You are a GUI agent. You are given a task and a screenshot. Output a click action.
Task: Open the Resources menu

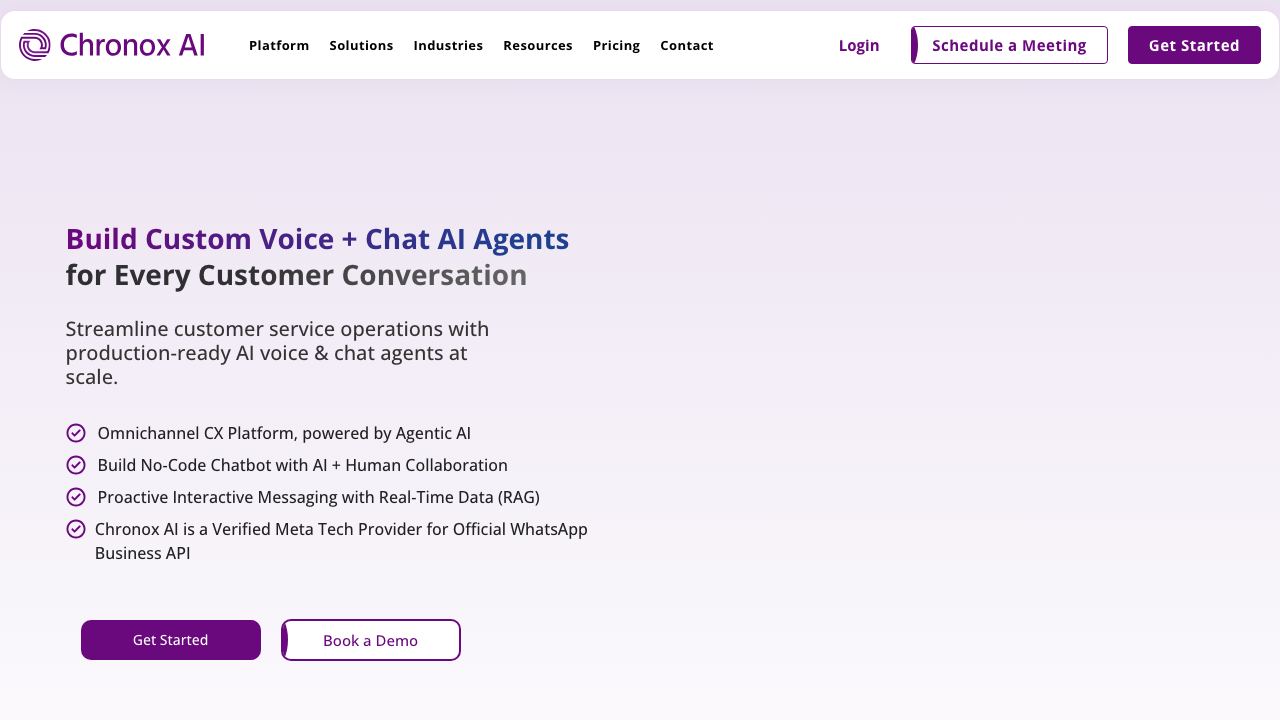click(538, 45)
